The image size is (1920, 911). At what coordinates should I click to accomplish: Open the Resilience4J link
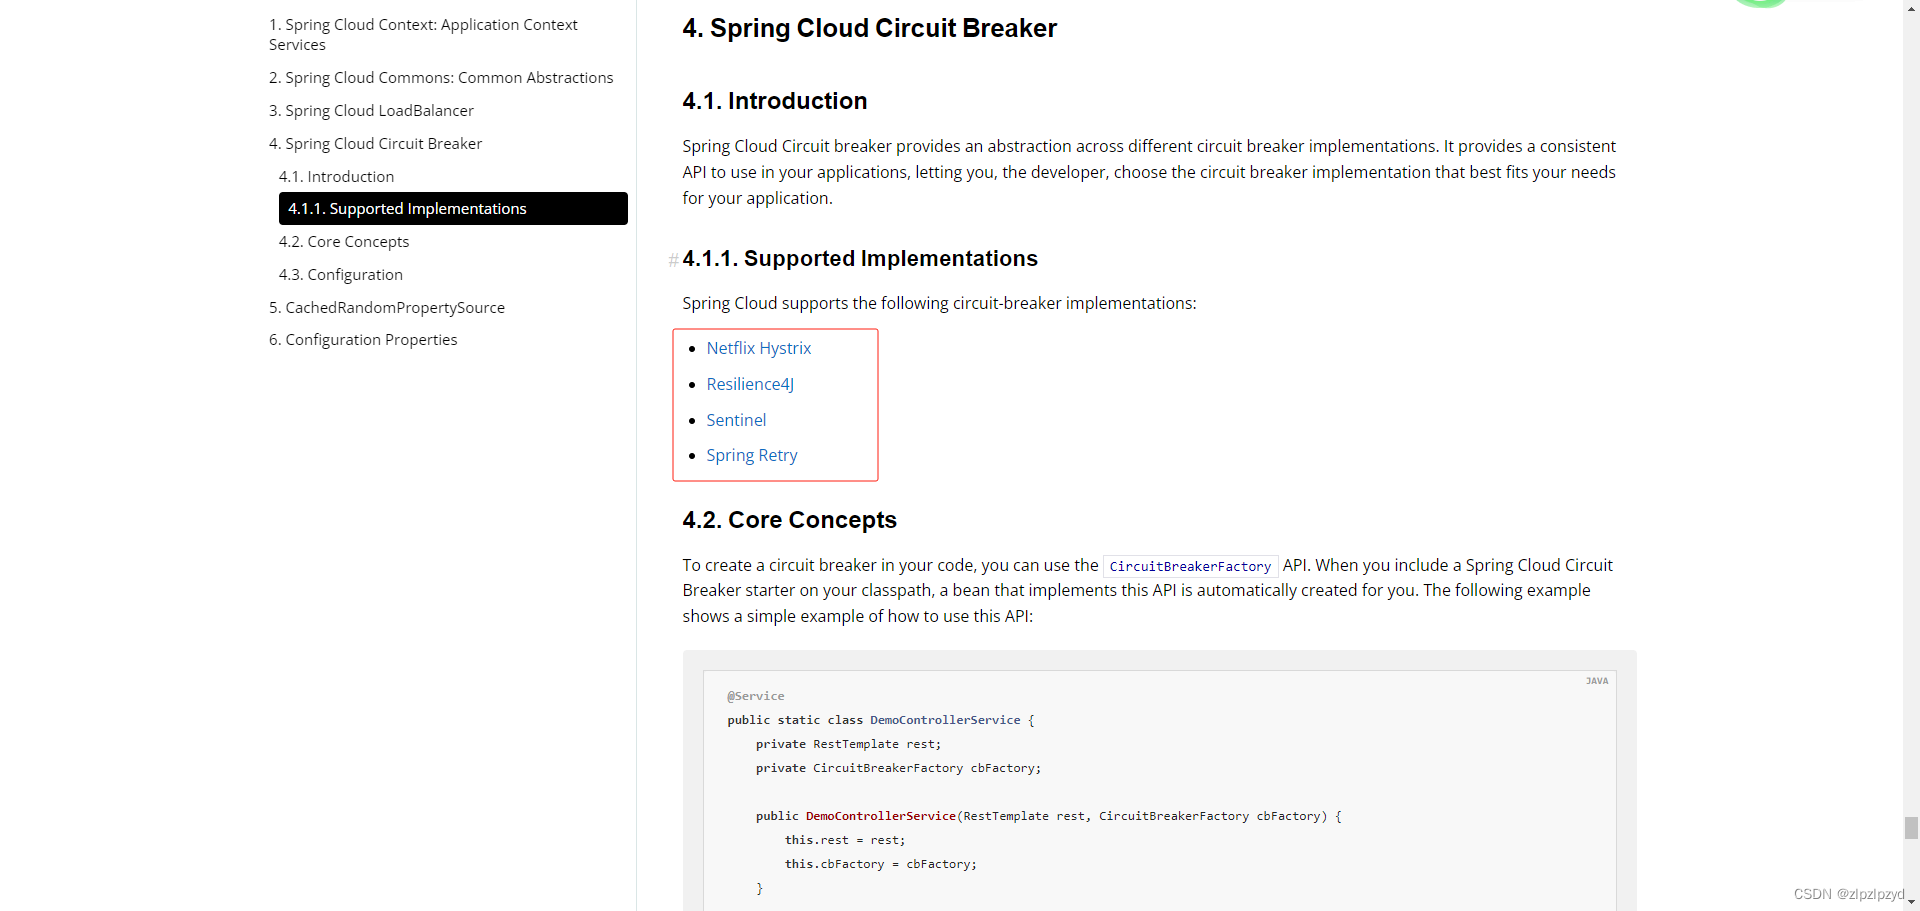[750, 384]
